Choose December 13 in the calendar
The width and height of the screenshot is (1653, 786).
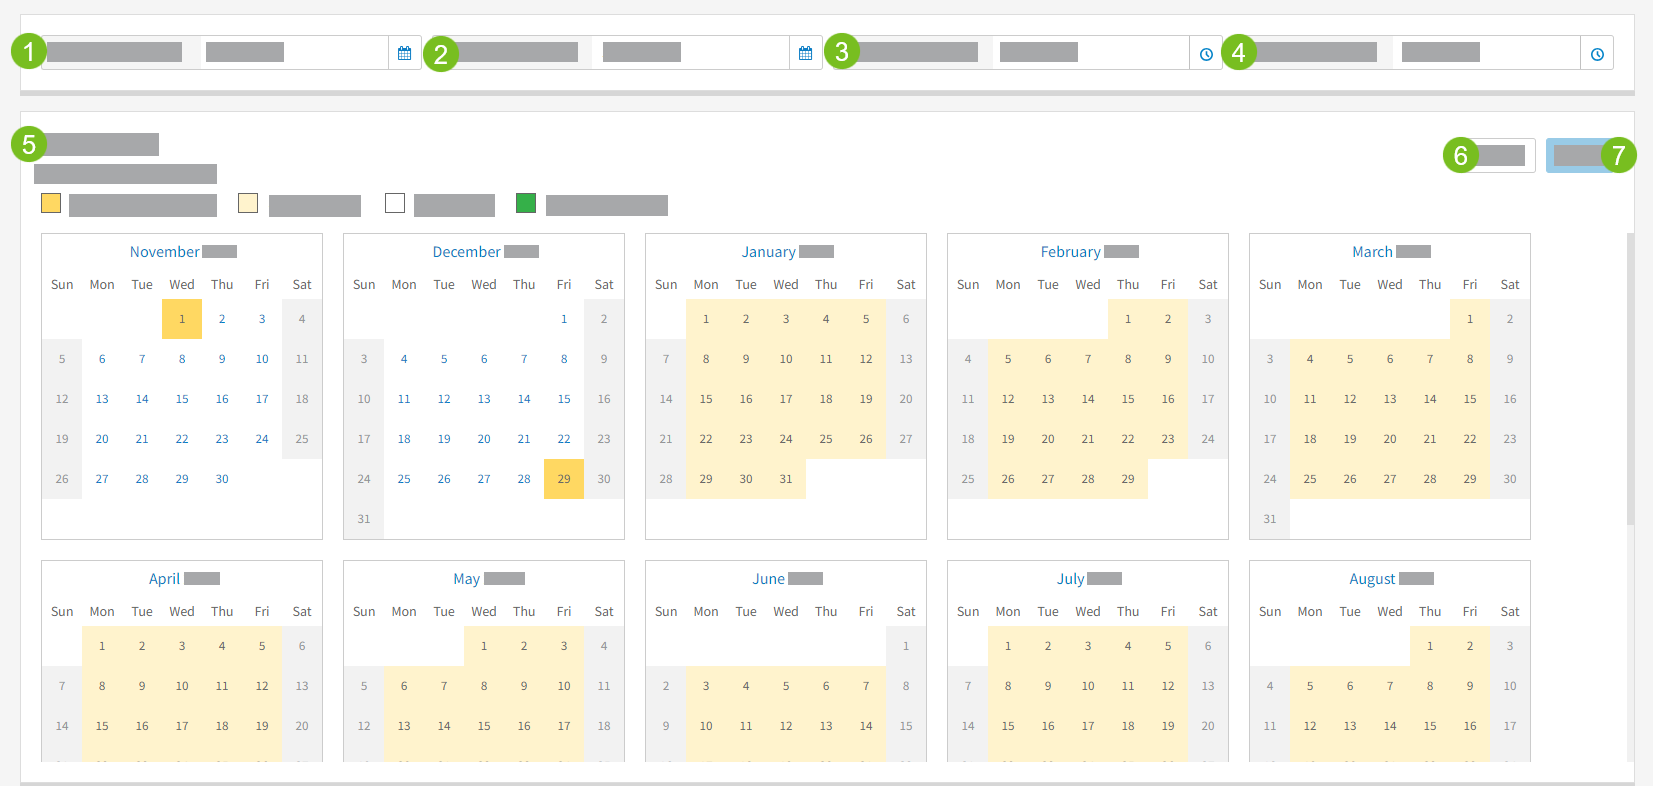(x=484, y=399)
